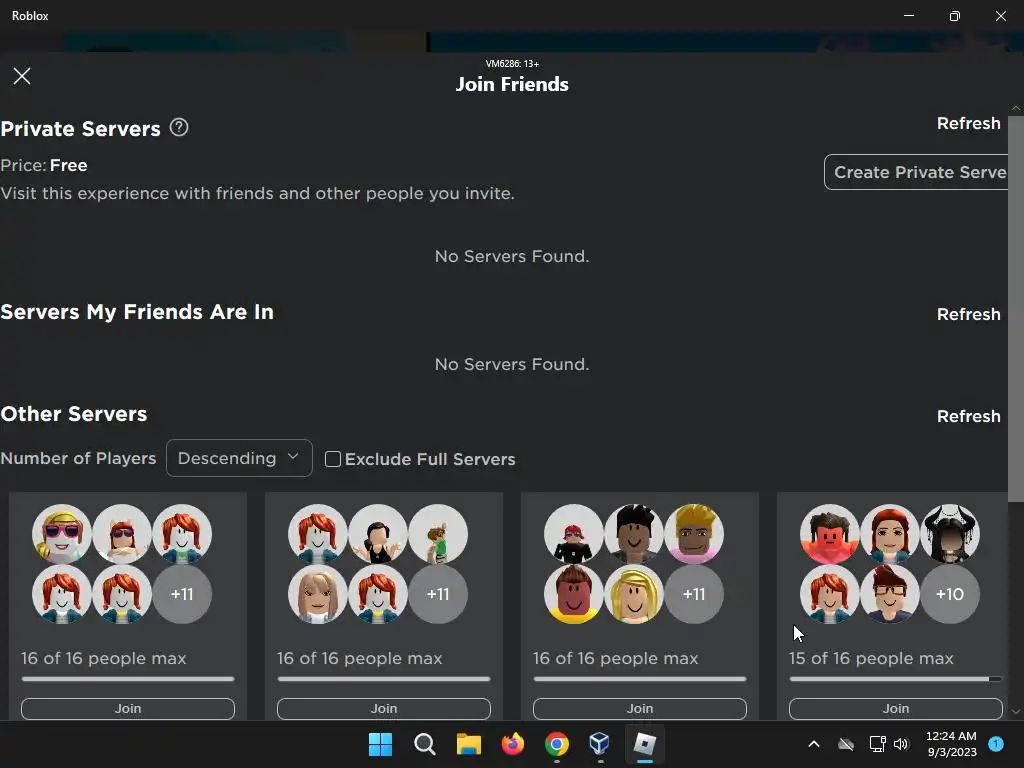This screenshot has height=768, width=1024.
Task: Show hidden system tray icons chevron
Action: coord(814,744)
